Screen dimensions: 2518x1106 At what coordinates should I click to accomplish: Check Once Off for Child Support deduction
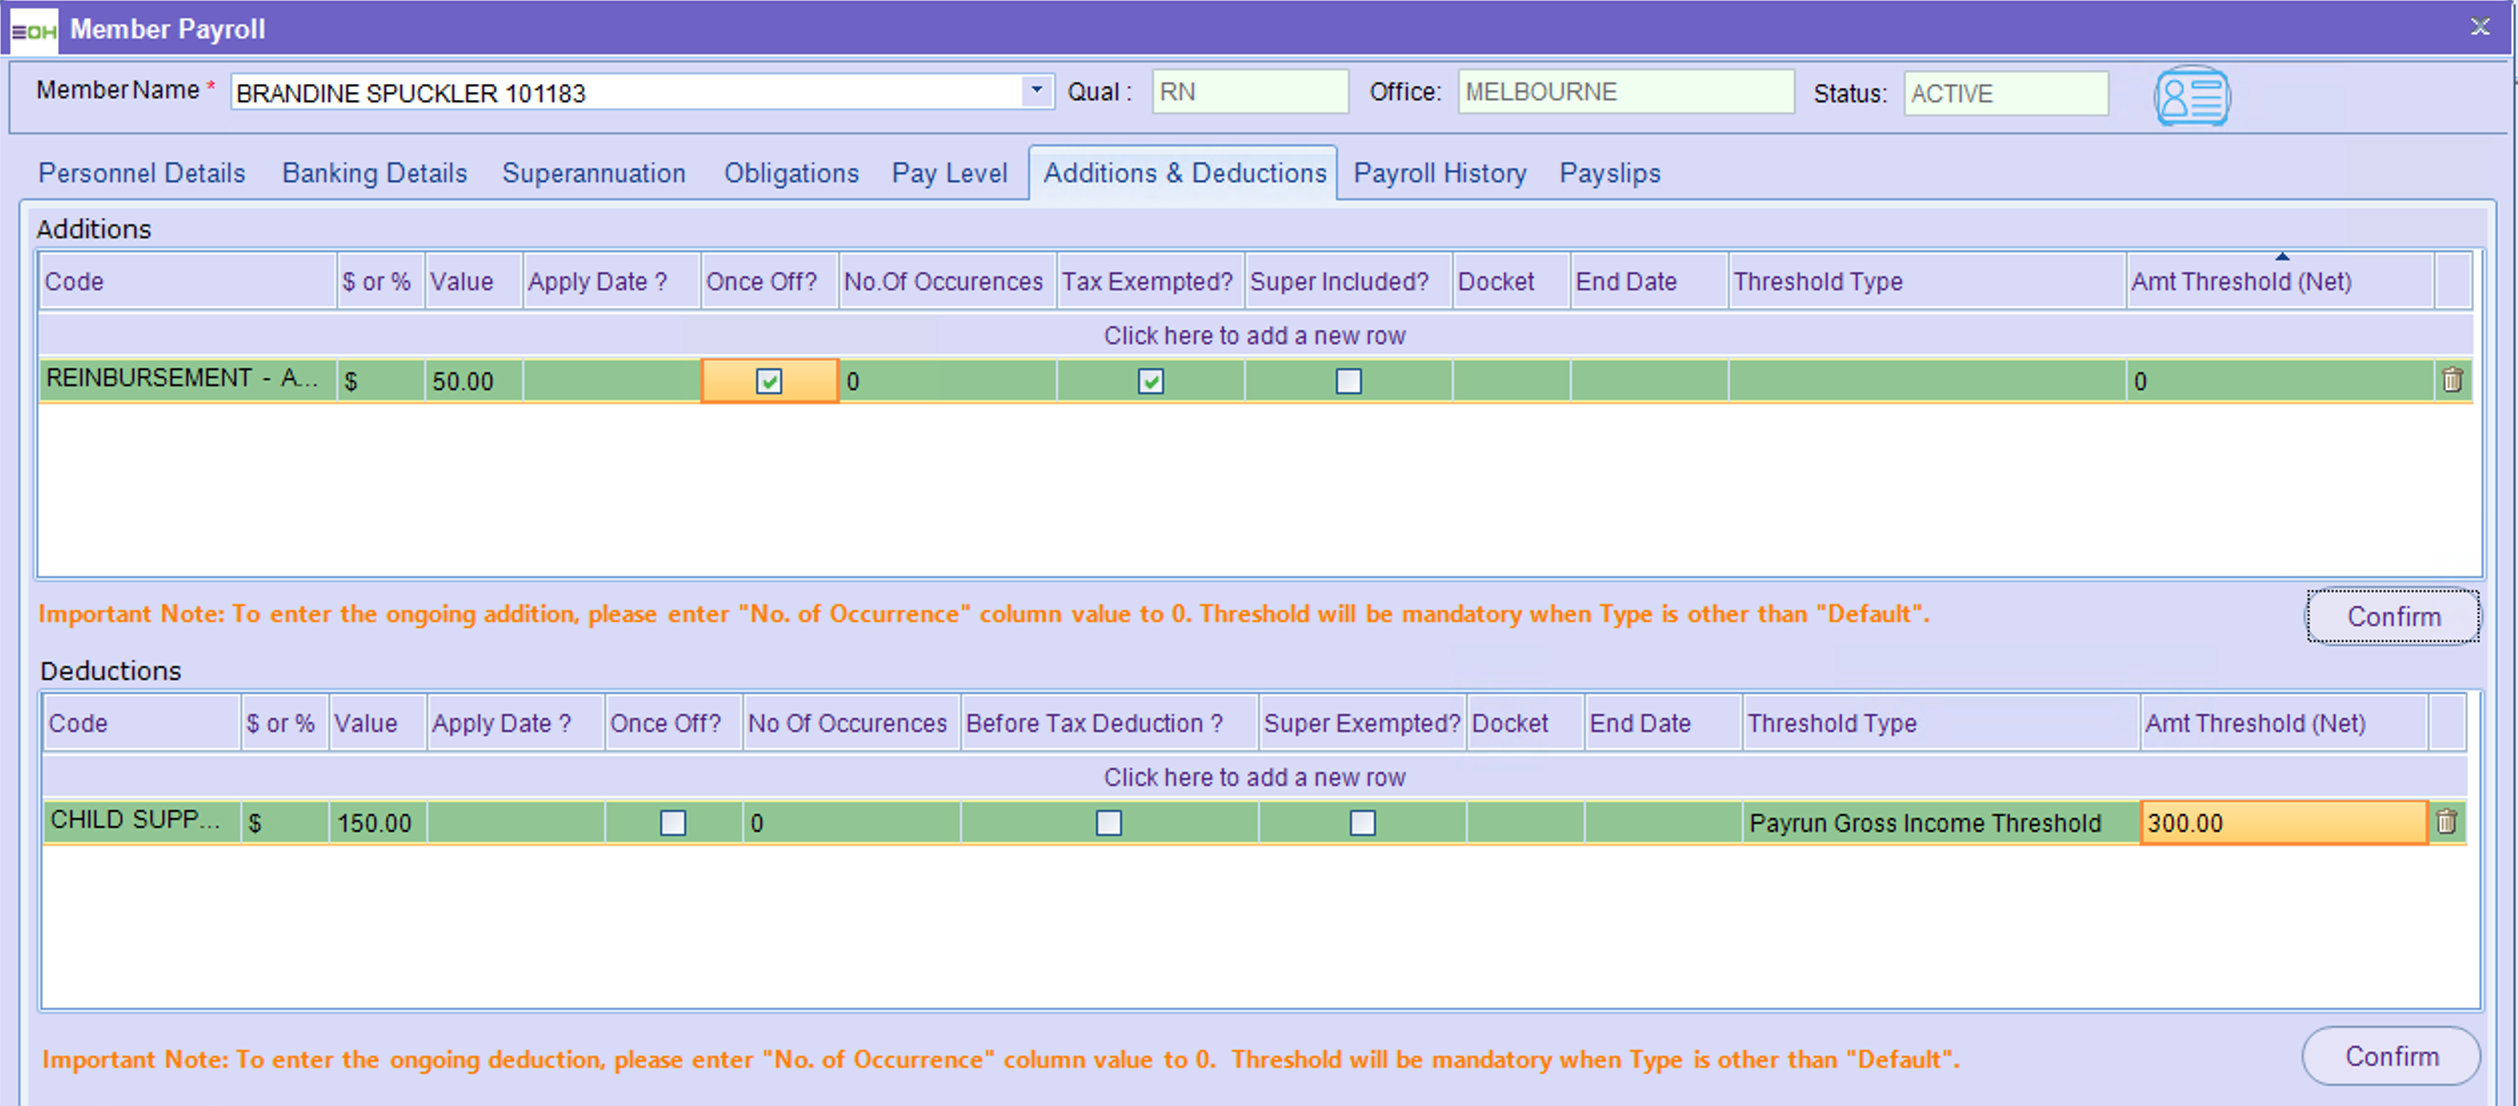click(x=673, y=823)
